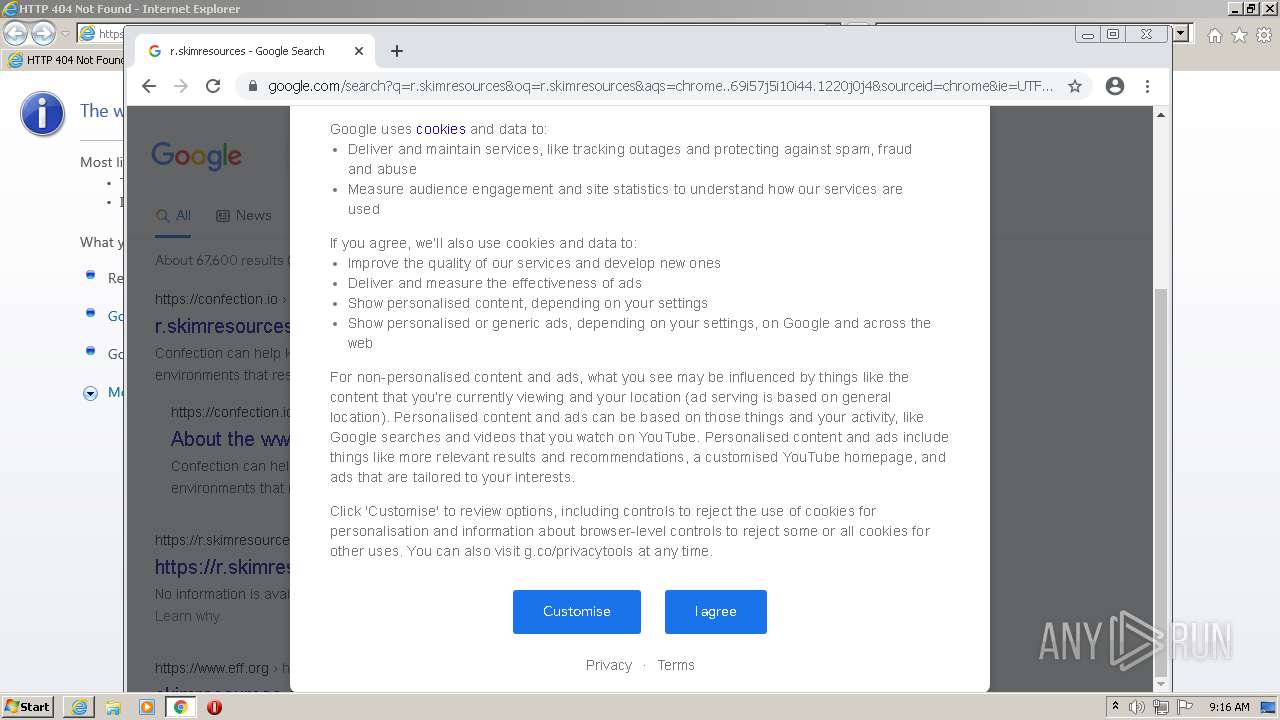This screenshot has height=720, width=1280.
Task: Open the Internet Explorer home icon
Action: pos(1214,35)
